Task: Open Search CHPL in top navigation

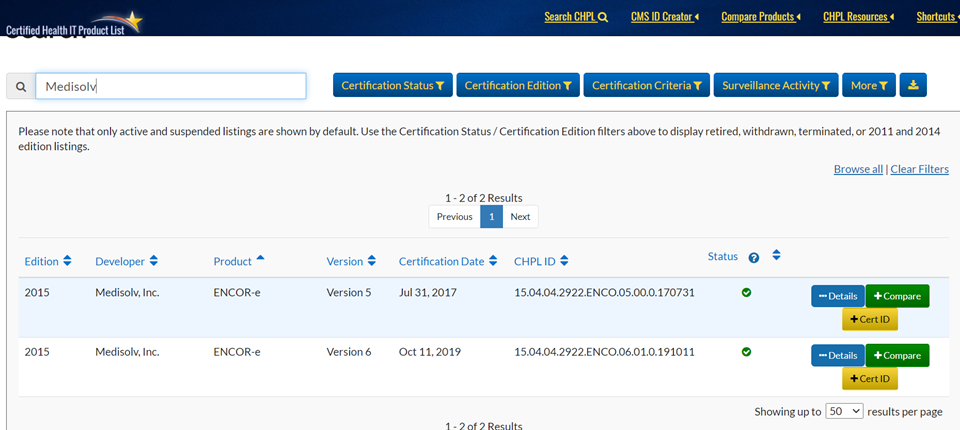Action: 576,17
